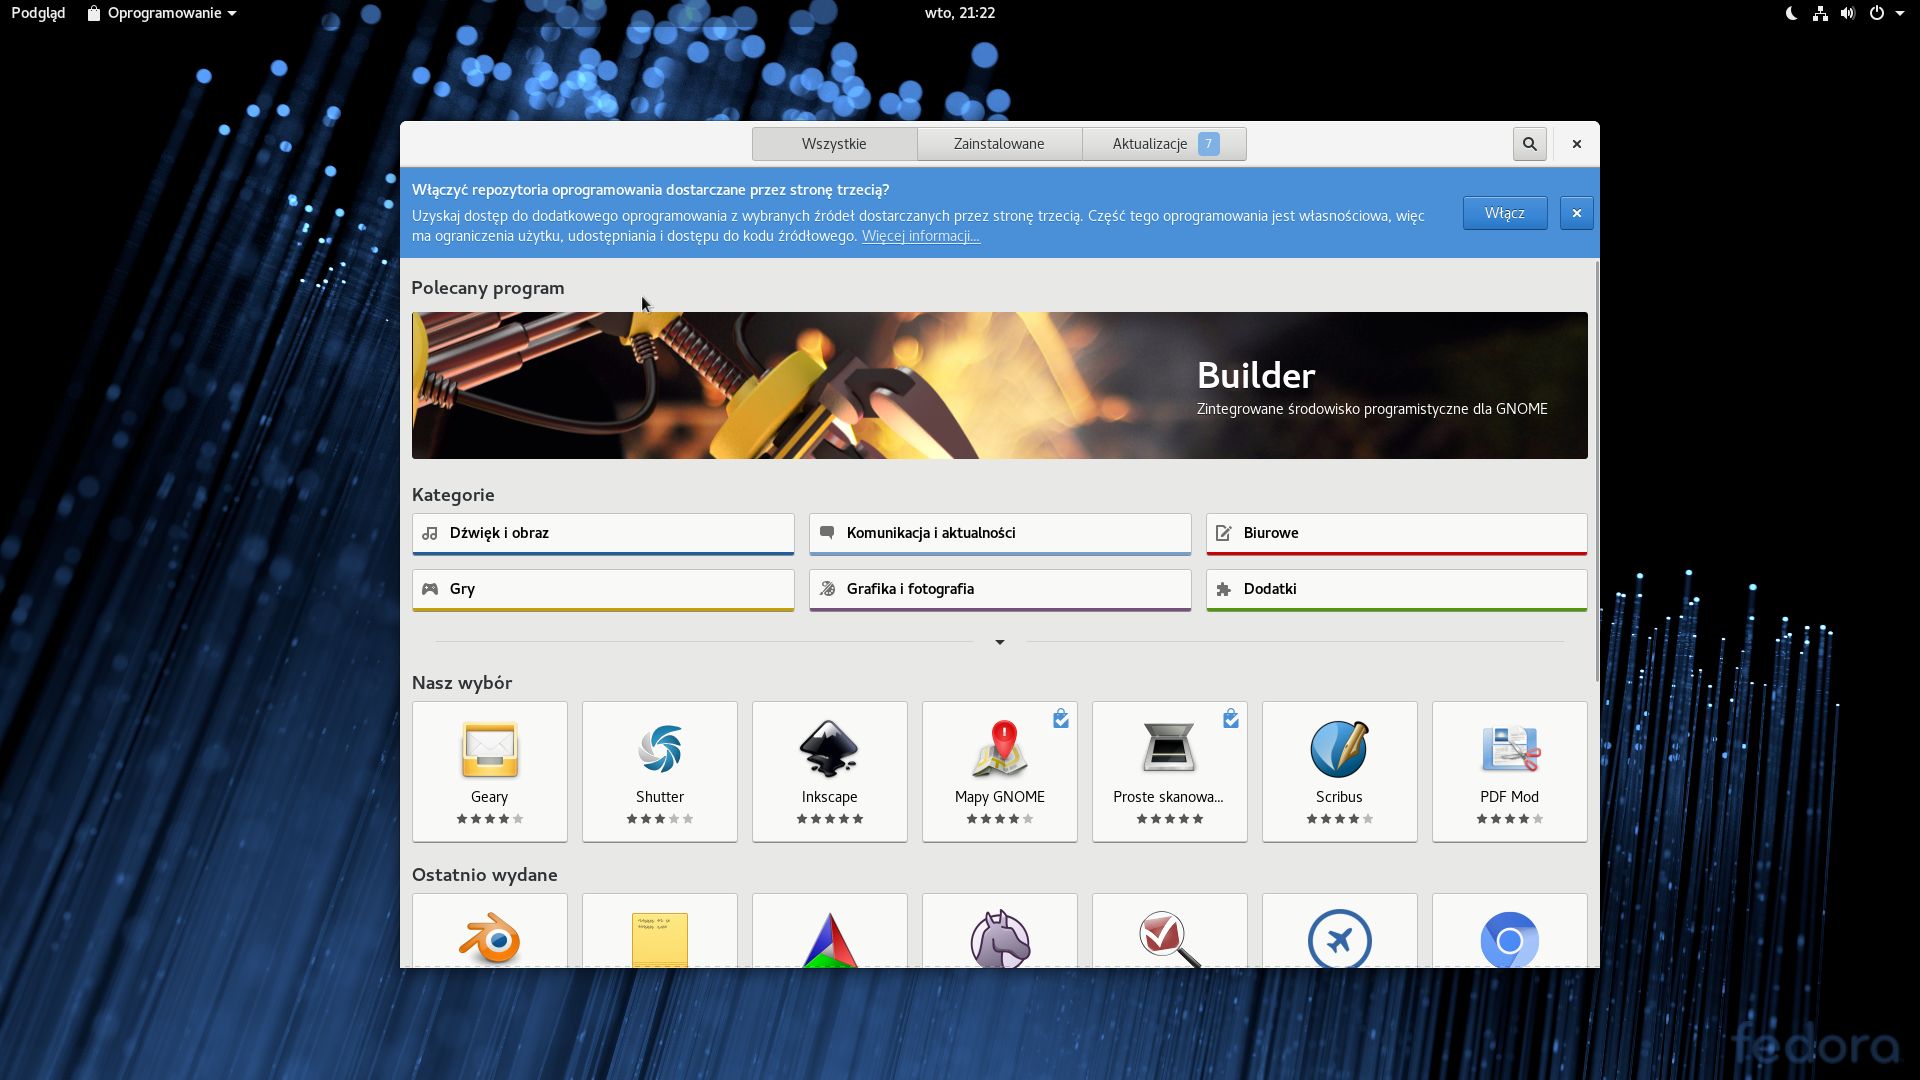Click the search magnifier button
1920x1080 pixels.
(1529, 144)
